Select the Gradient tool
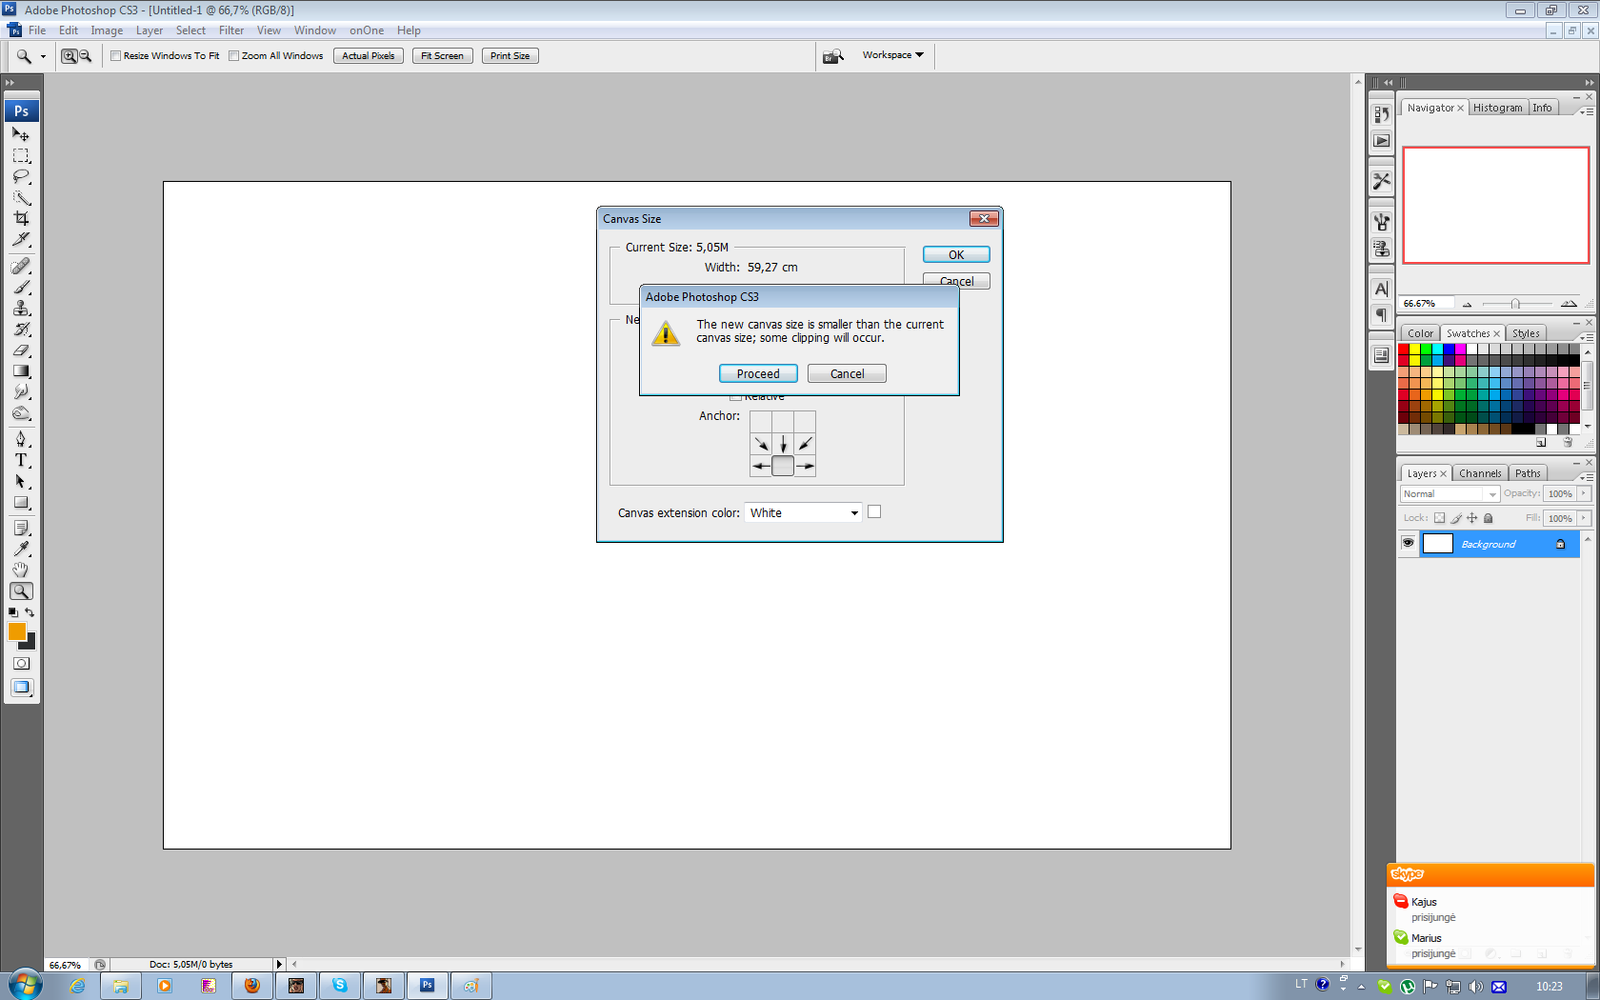This screenshot has height=1000, width=1600. click(x=21, y=371)
